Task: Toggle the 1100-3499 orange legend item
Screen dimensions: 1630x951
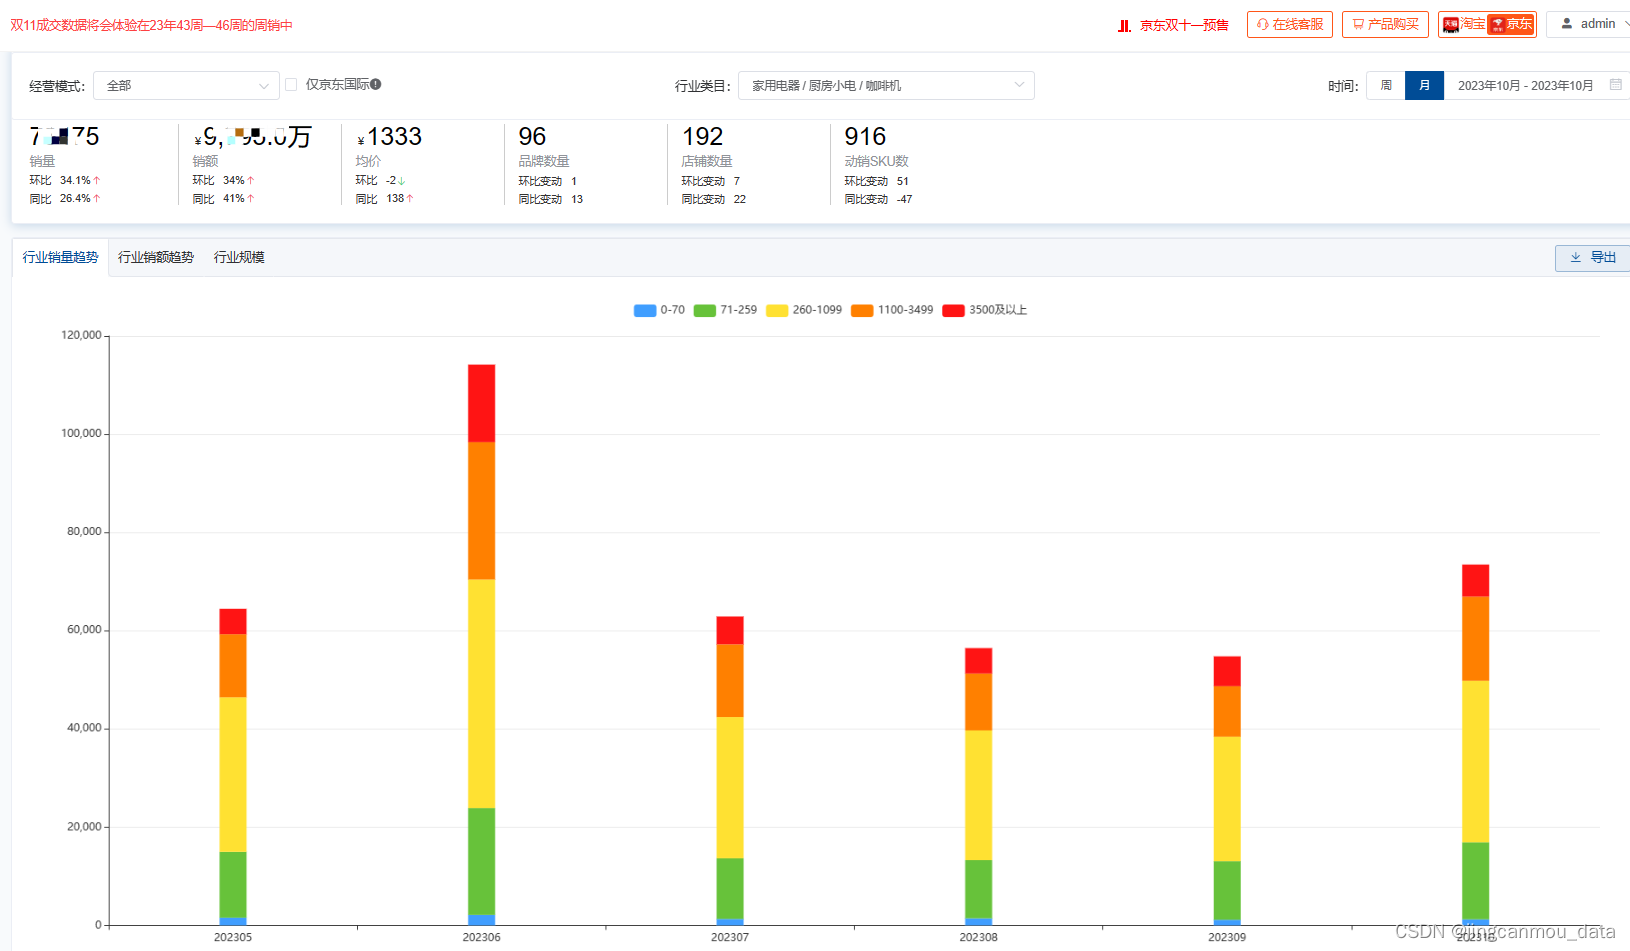Action: pos(892,311)
